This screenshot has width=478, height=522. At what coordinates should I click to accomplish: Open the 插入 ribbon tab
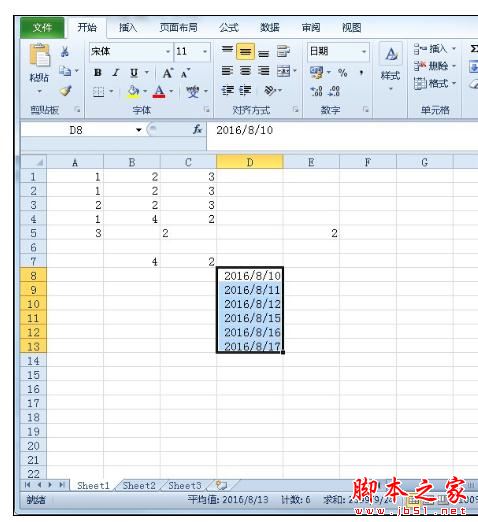tap(128, 27)
